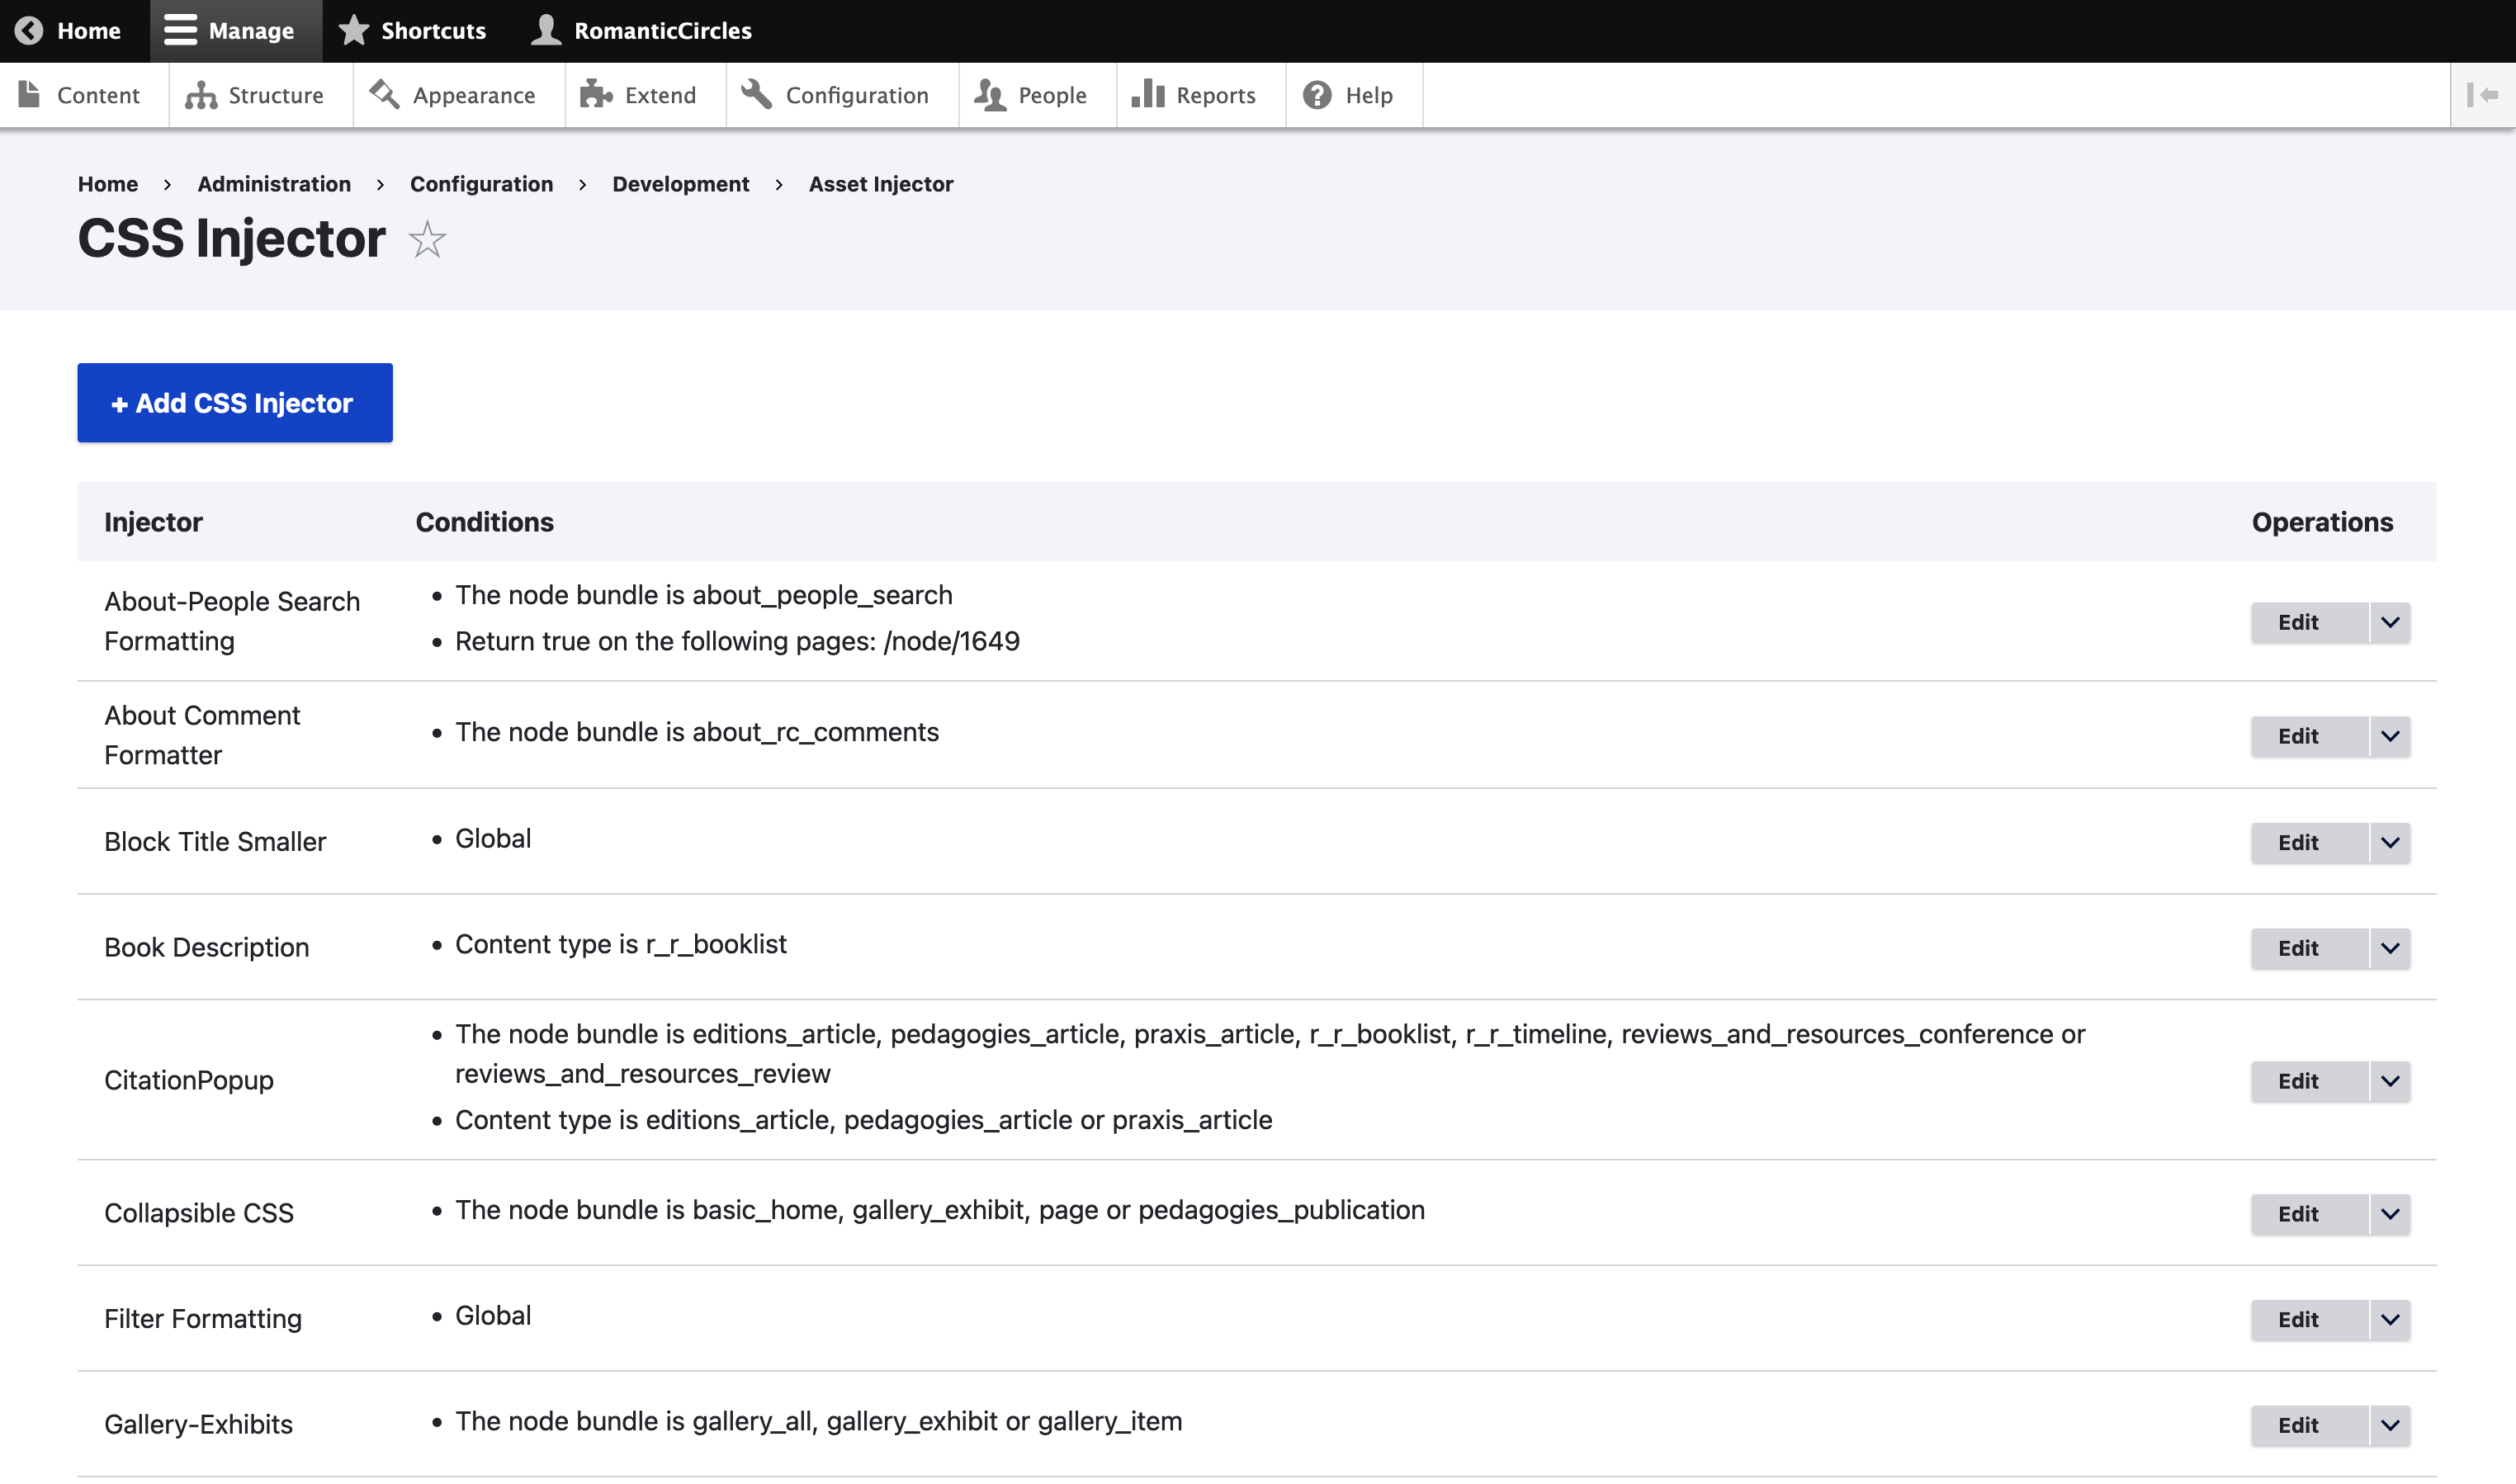
Task: Click basic_home, gallery_exhibit bundle condition text
Action: 940,1210
